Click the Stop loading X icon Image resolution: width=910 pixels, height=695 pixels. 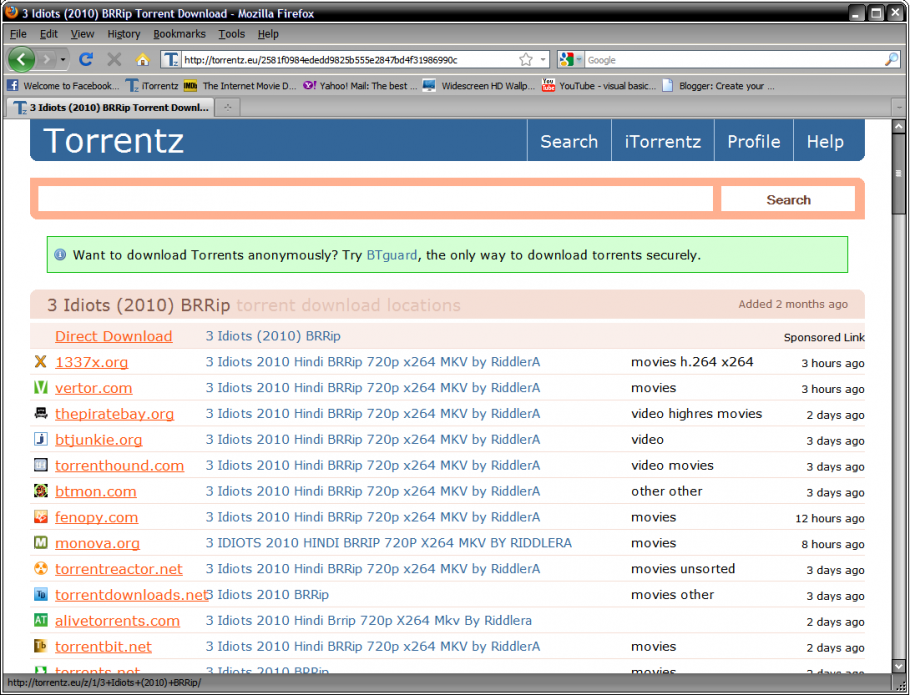pos(114,59)
